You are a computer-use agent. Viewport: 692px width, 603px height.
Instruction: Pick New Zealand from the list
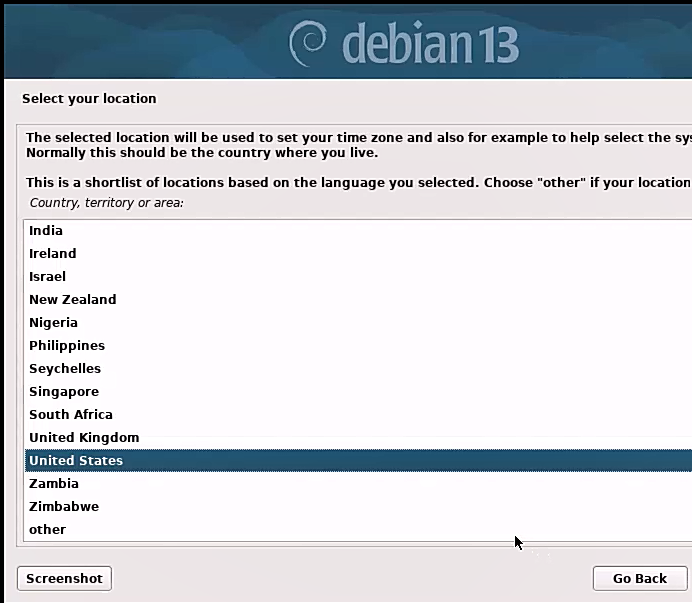(x=72, y=300)
